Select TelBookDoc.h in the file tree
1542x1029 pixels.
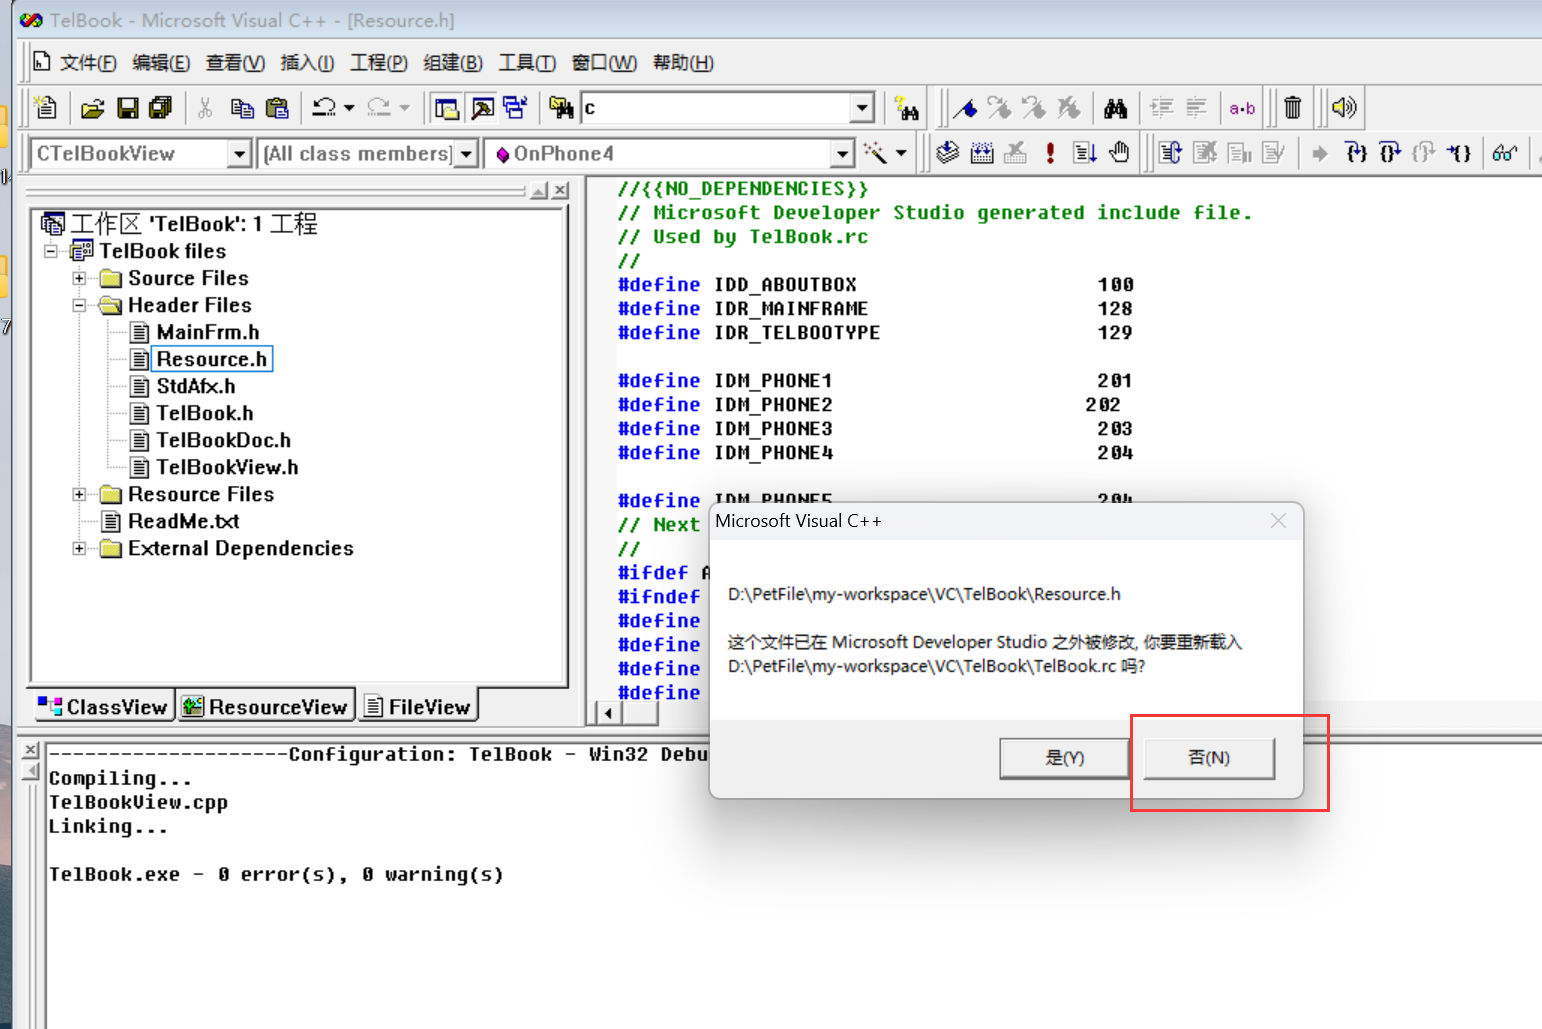(x=224, y=440)
